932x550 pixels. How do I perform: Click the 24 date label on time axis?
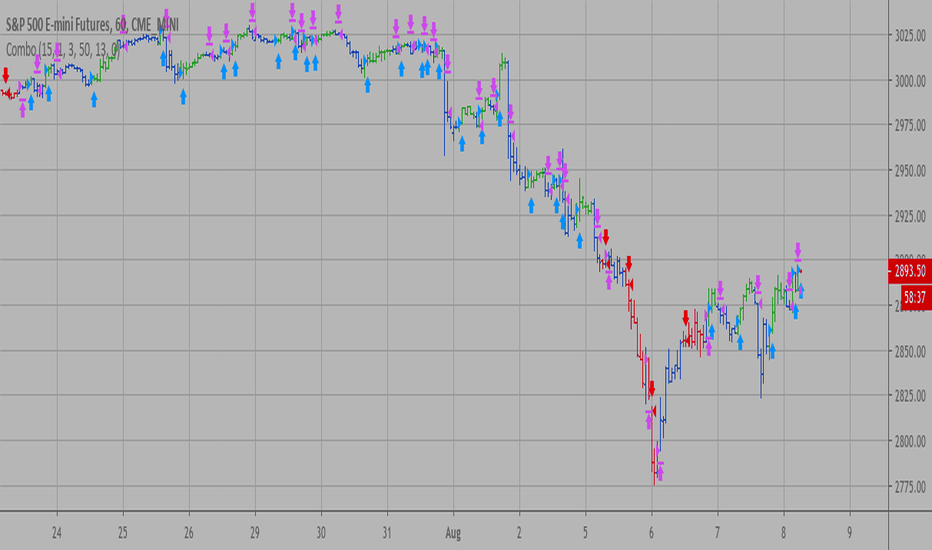tap(56, 533)
